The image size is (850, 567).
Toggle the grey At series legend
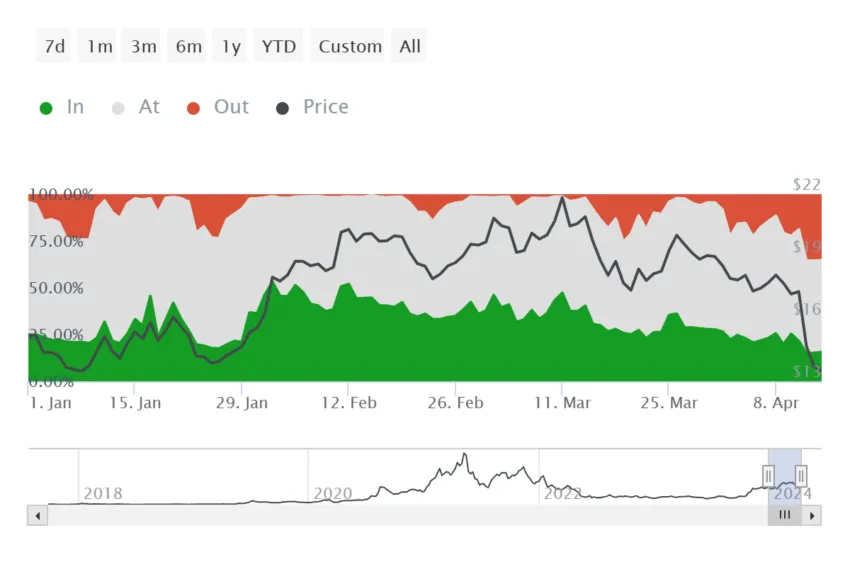pyautogui.click(x=136, y=107)
